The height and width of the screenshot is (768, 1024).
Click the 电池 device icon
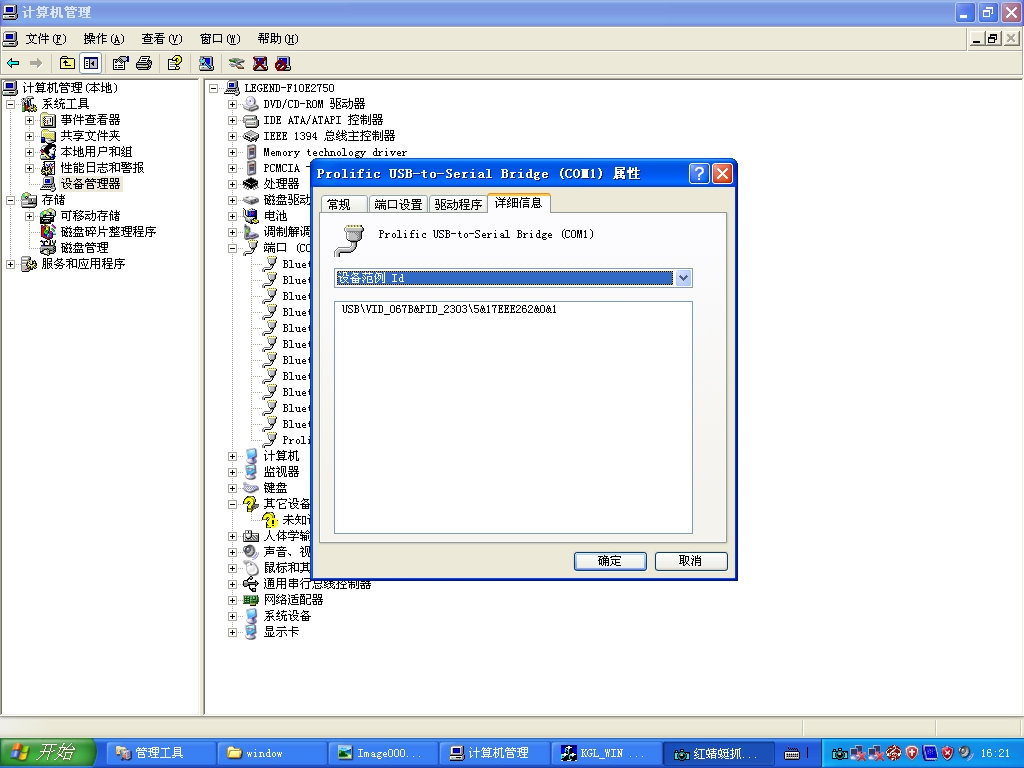tap(251, 216)
